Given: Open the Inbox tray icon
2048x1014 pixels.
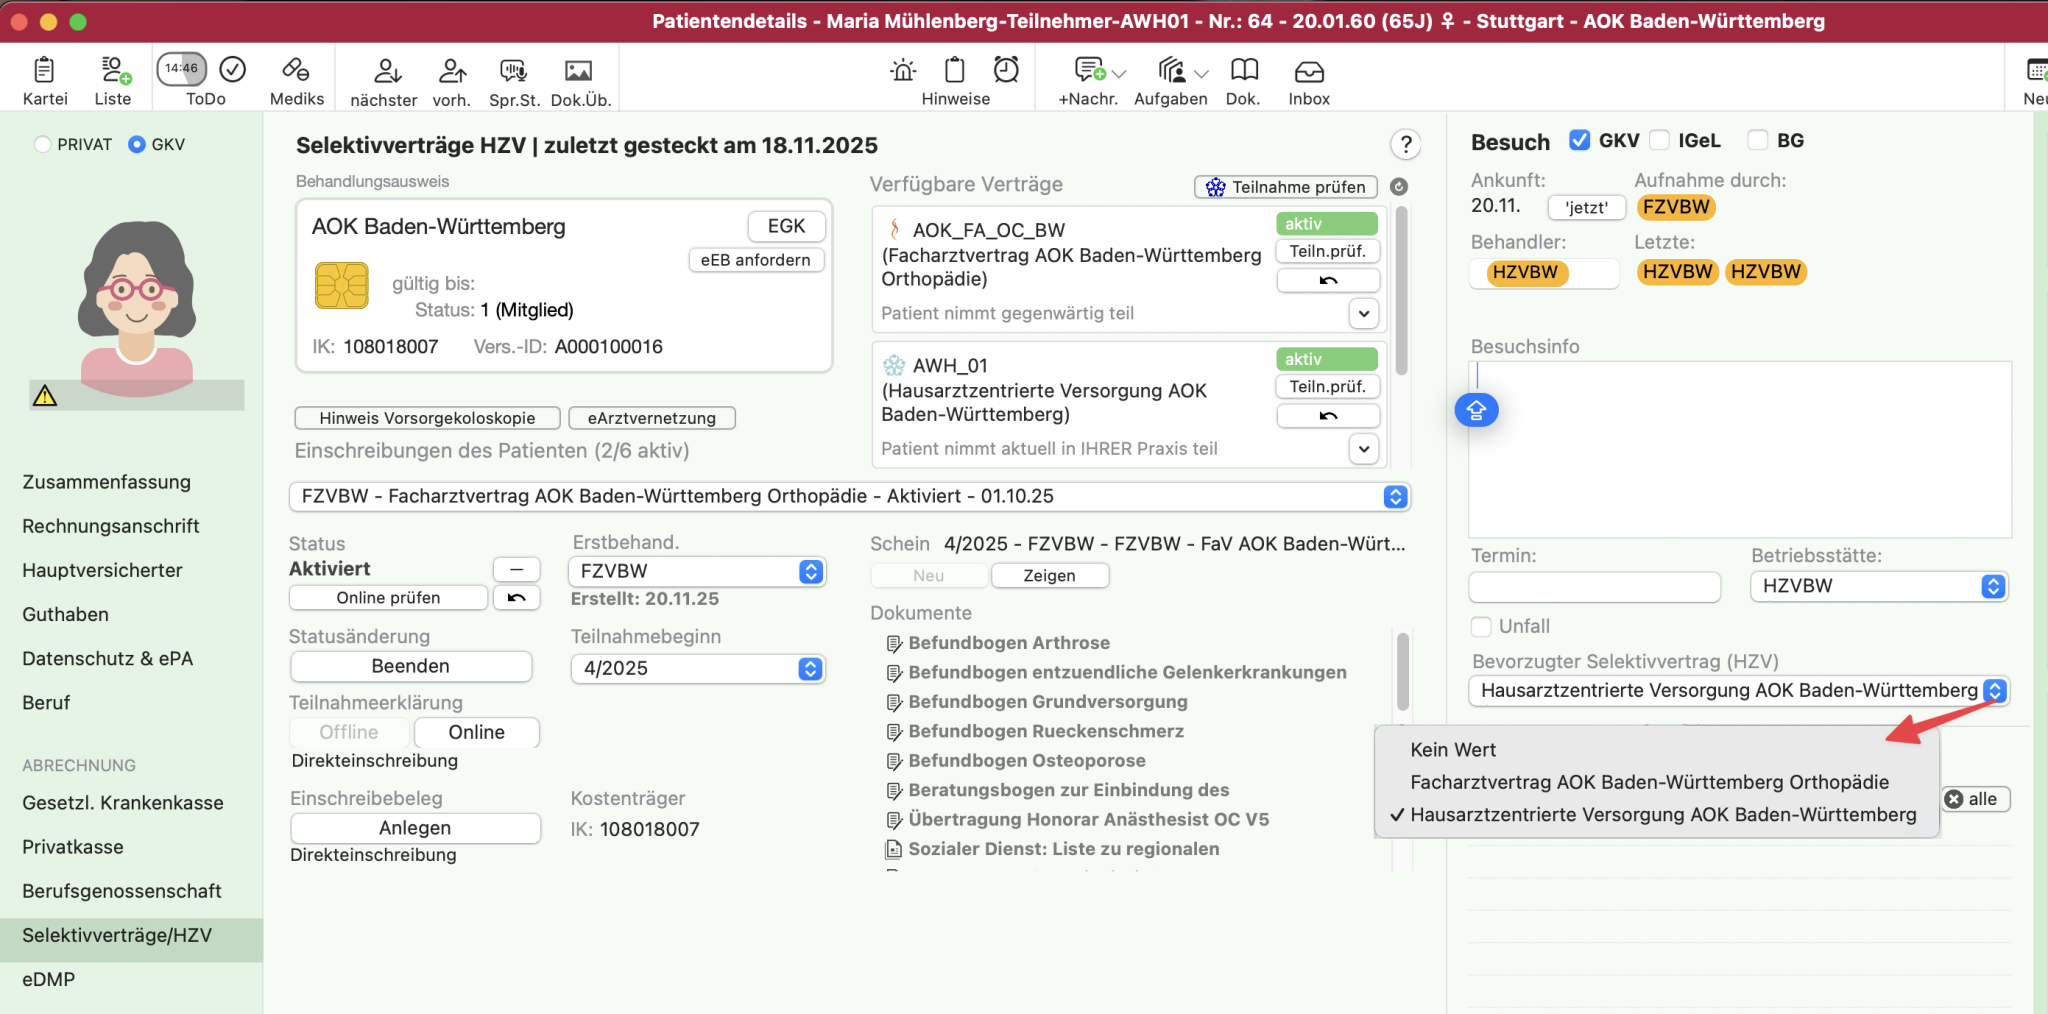Looking at the screenshot, I should point(1308,71).
